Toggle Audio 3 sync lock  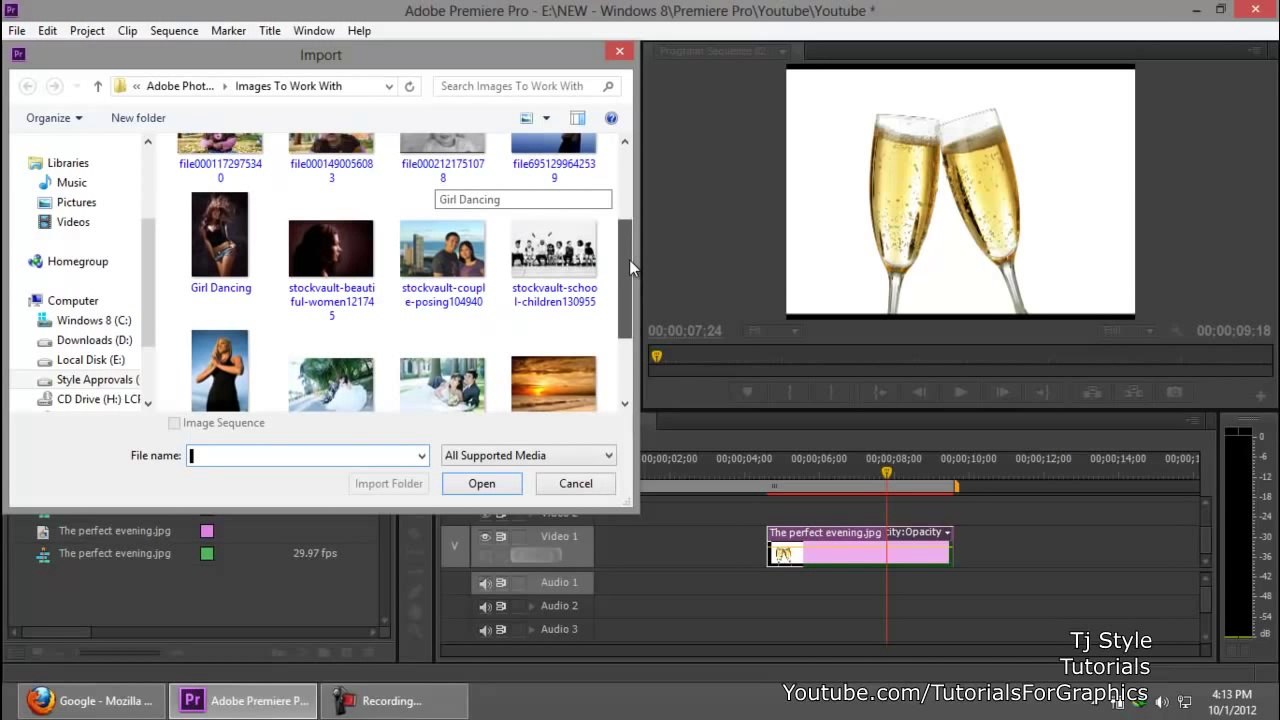coord(501,630)
